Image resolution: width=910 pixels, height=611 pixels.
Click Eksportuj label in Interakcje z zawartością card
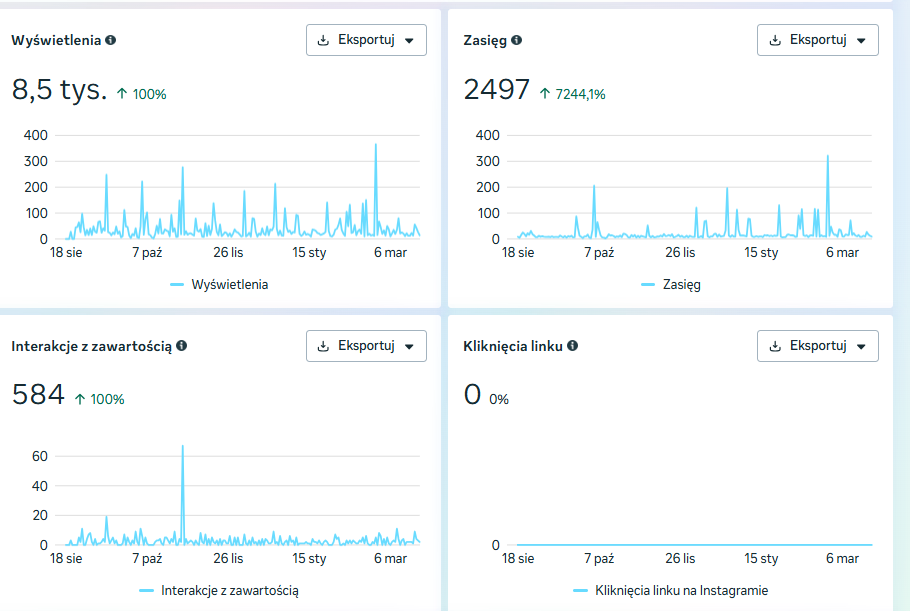(x=366, y=346)
